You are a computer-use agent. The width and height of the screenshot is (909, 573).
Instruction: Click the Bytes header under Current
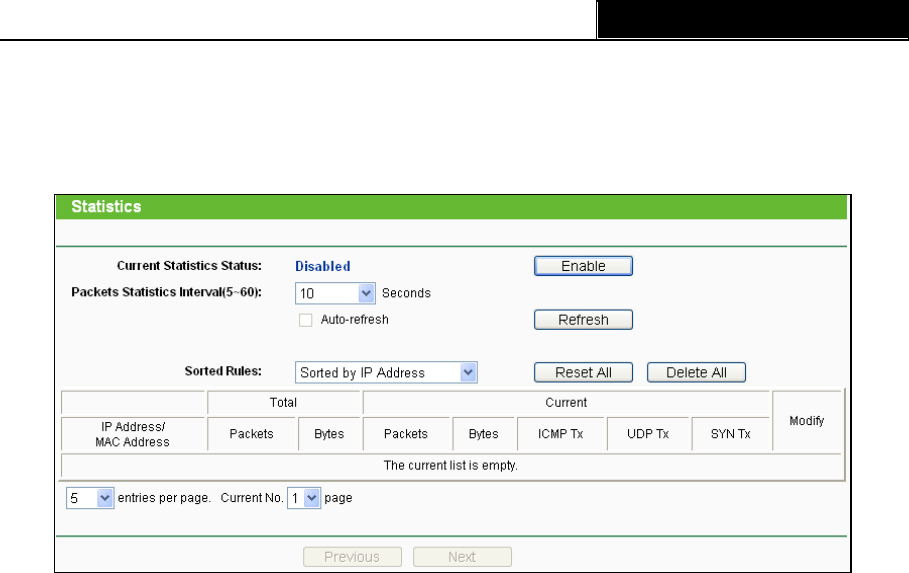[x=483, y=434]
